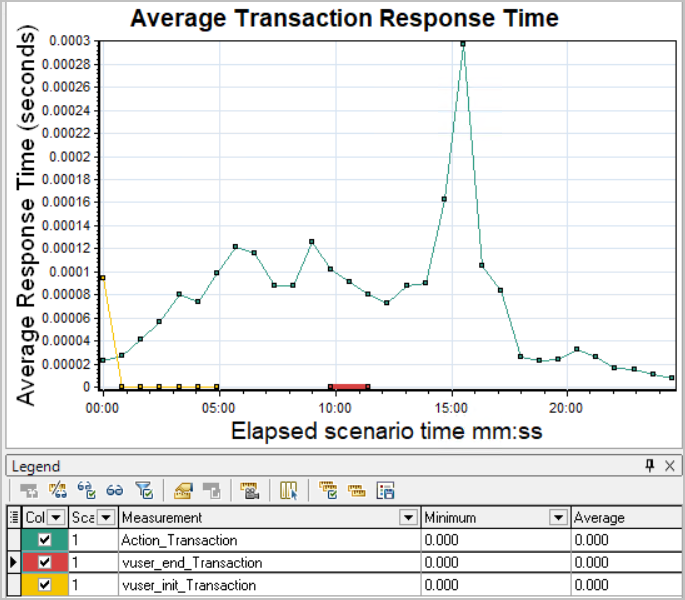Viewport: 685px width, 600px height.
Task: Open the Col column dropdown arrow
Action: (x=56, y=518)
